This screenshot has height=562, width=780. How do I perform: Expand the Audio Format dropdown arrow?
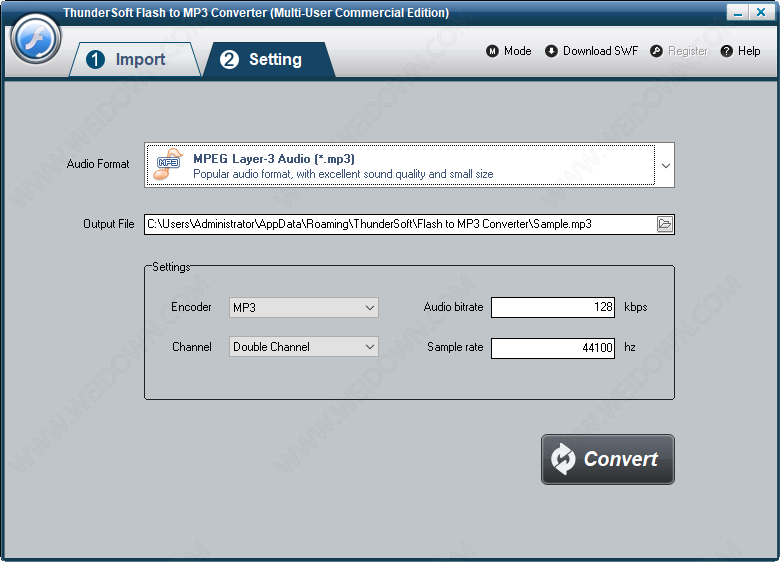click(x=666, y=166)
